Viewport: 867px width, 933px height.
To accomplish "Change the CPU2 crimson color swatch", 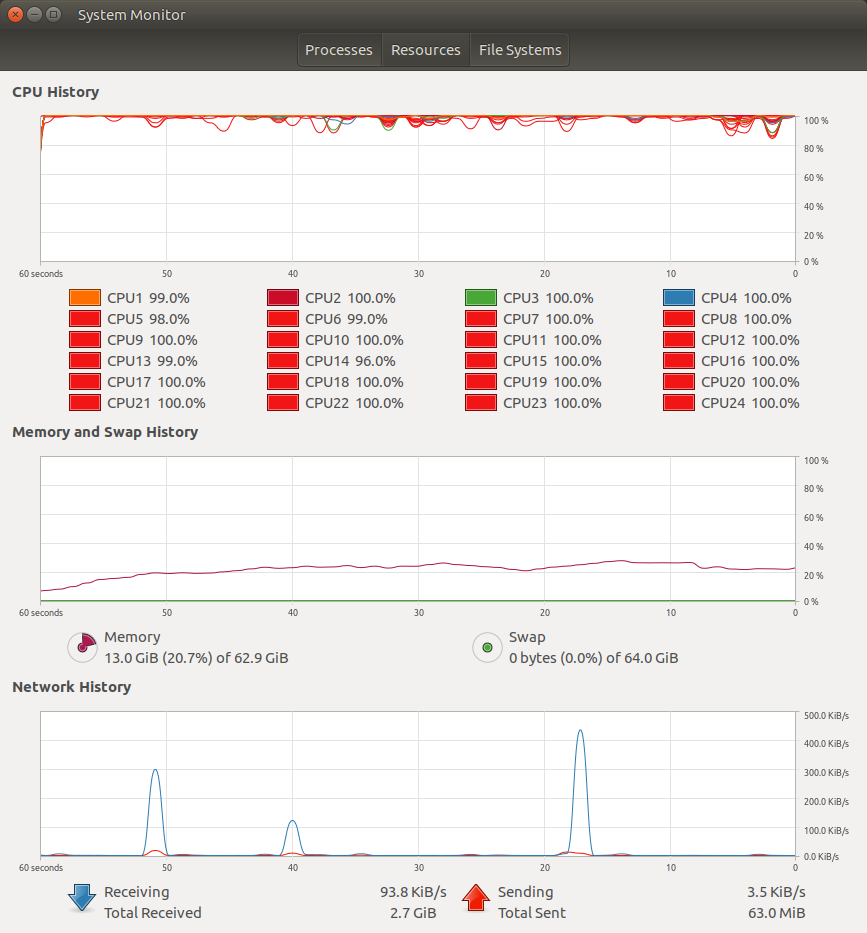I will (x=283, y=298).
